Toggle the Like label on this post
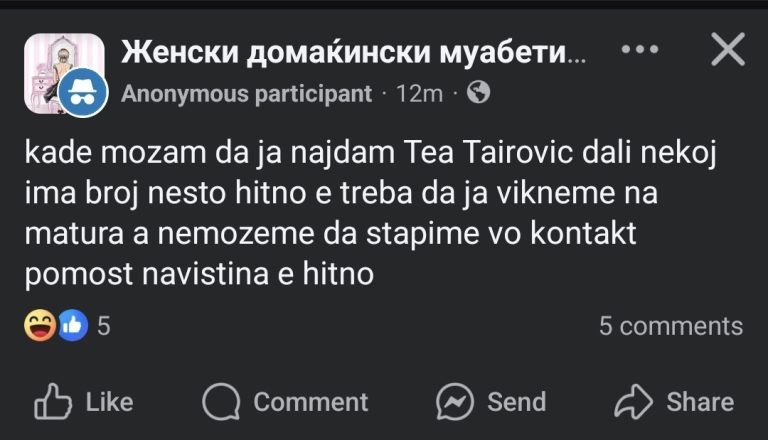The height and width of the screenshot is (440, 768). [110, 402]
